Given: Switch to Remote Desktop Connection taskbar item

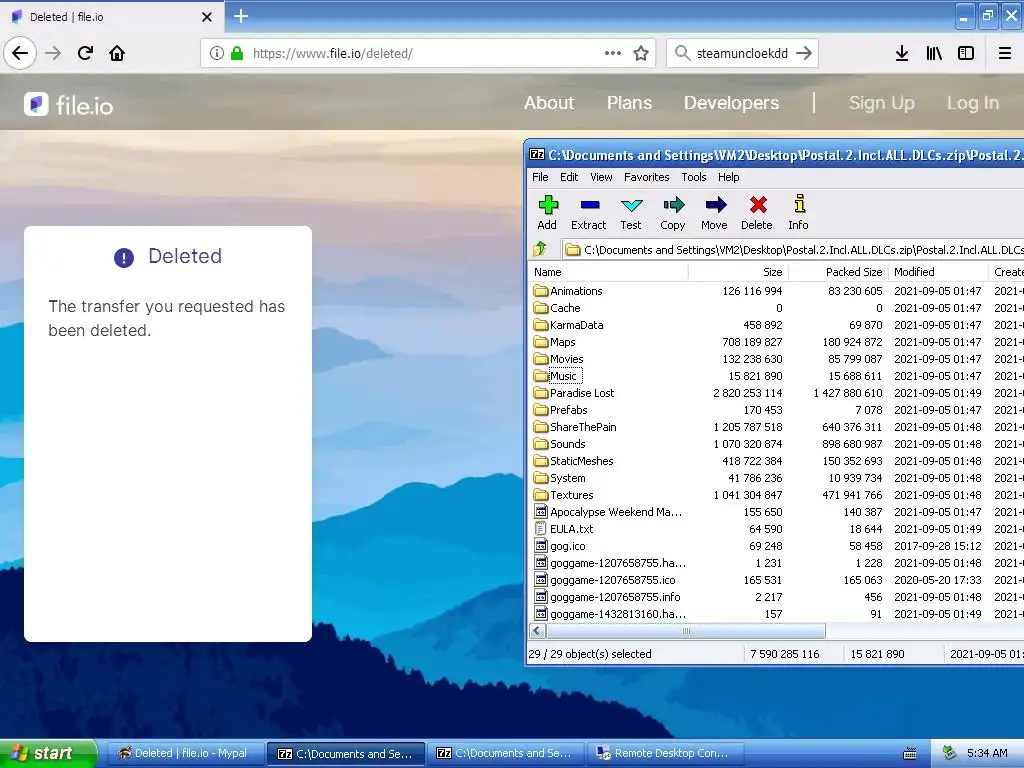Looking at the screenshot, I should point(665,753).
